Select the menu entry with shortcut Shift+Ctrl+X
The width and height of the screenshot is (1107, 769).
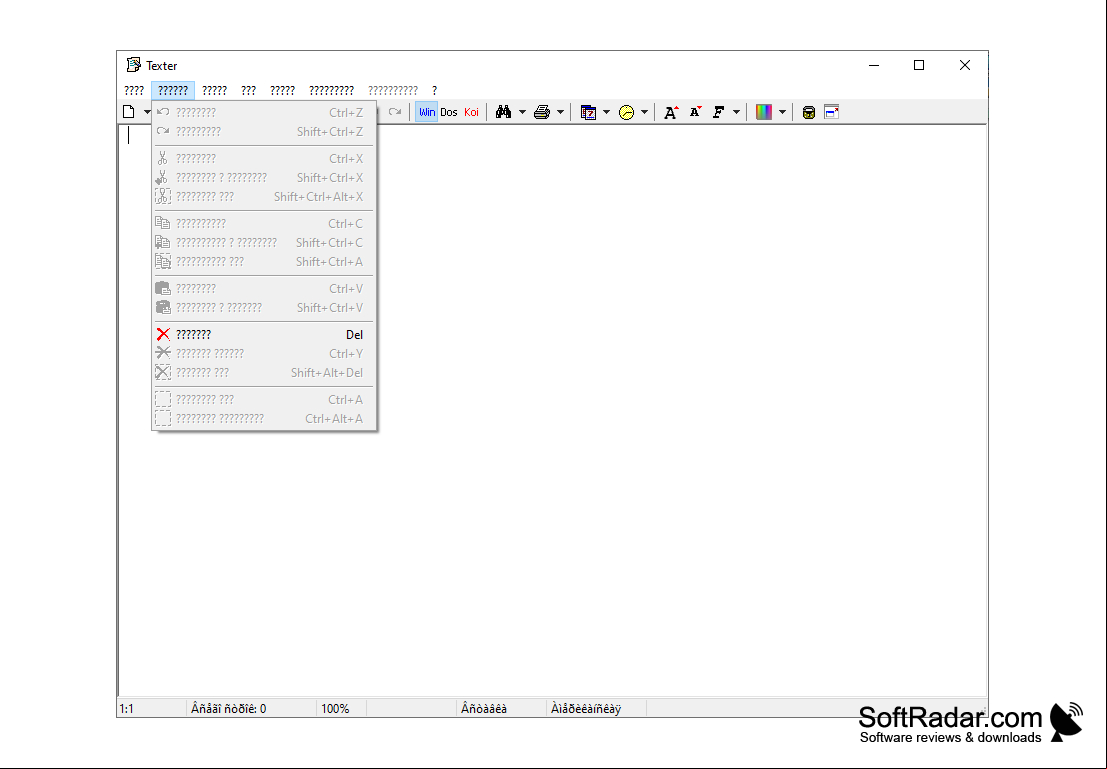[x=264, y=177]
